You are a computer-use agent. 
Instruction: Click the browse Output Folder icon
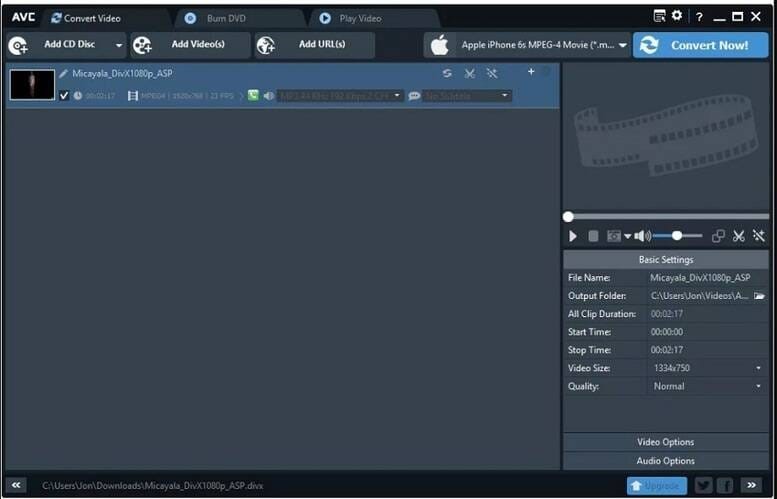click(759, 296)
